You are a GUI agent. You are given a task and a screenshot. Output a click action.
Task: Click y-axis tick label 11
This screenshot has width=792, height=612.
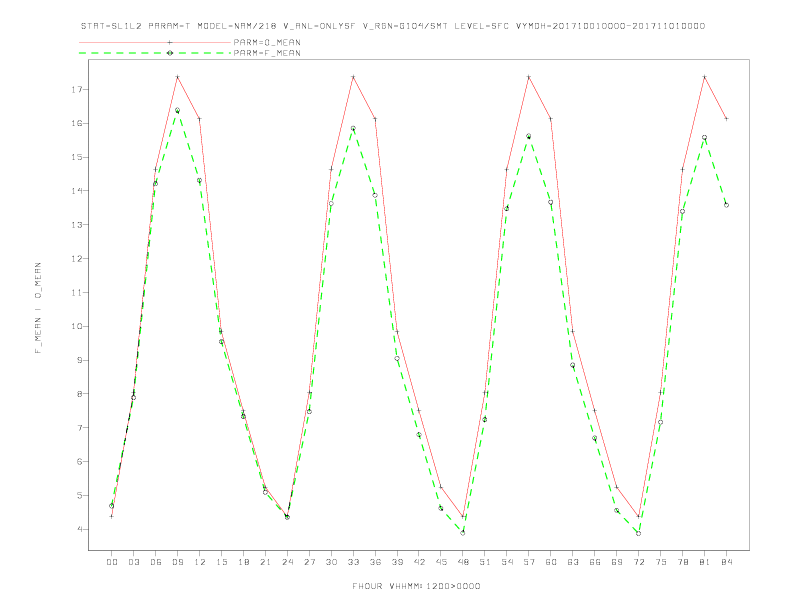point(77,292)
